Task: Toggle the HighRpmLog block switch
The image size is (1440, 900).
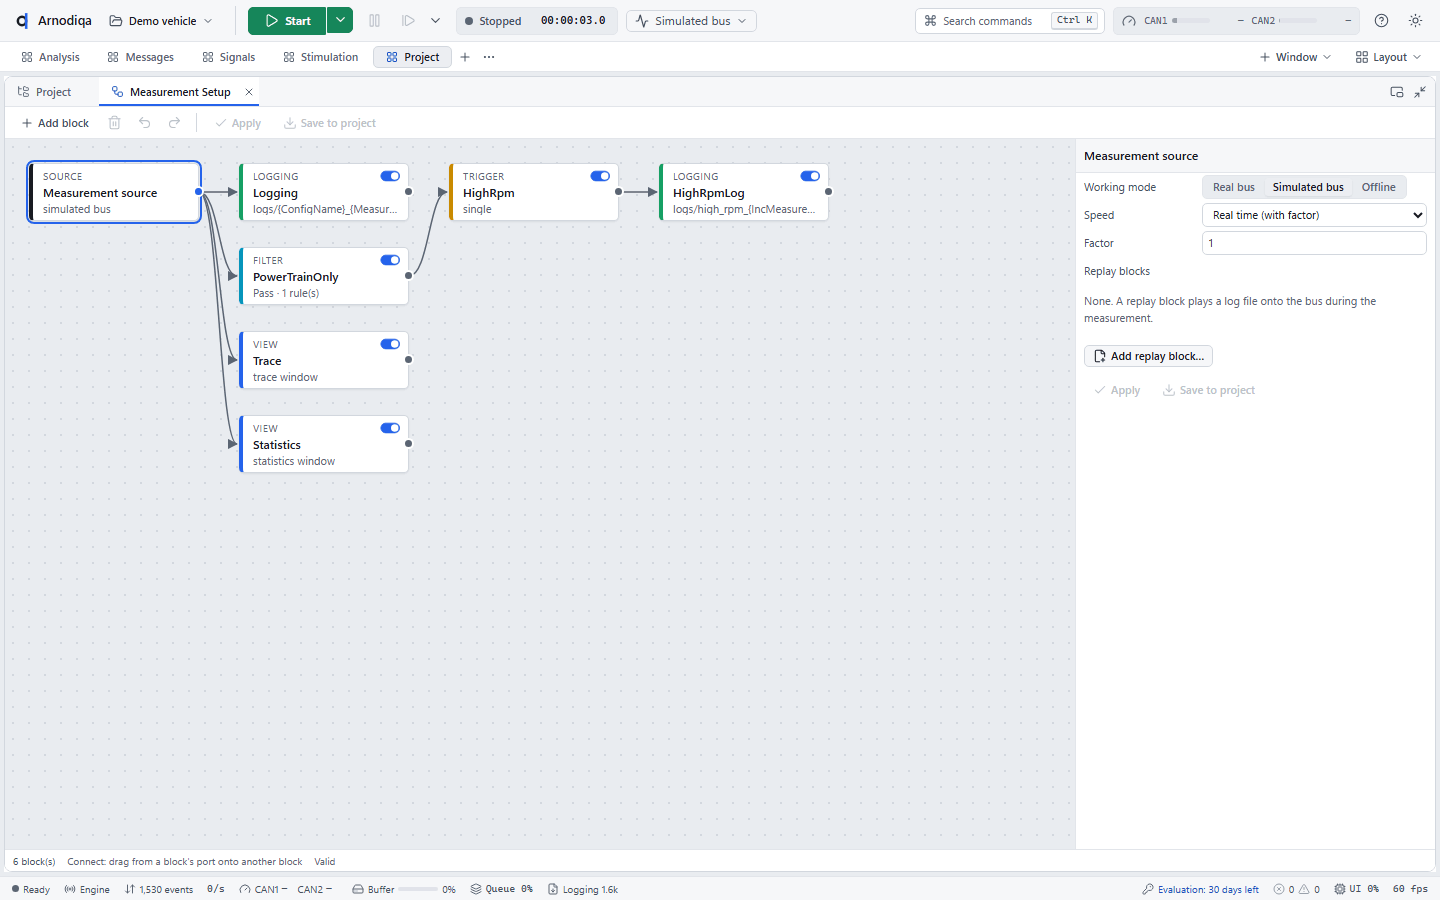Action: click(x=810, y=176)
